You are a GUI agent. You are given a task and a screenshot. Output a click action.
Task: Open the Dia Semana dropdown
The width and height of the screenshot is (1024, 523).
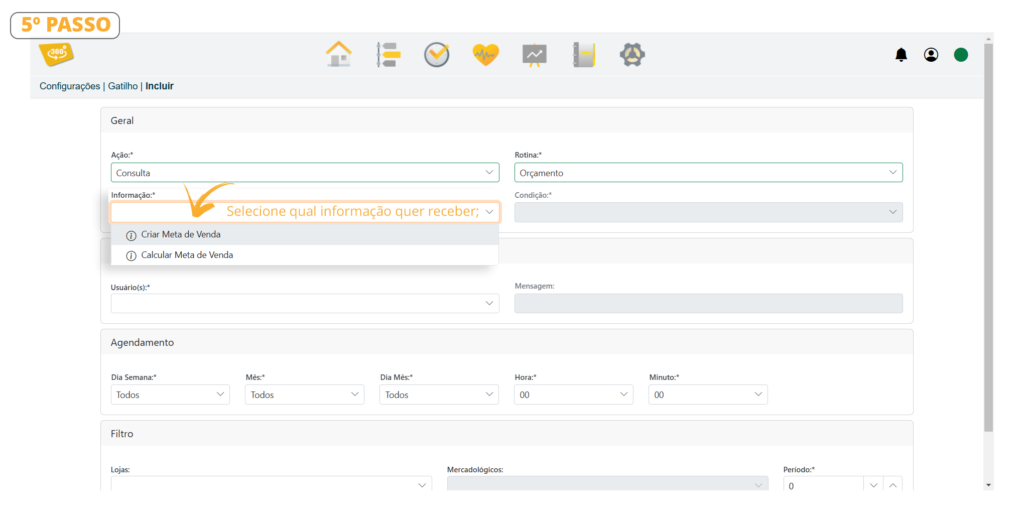coord(170,394)
